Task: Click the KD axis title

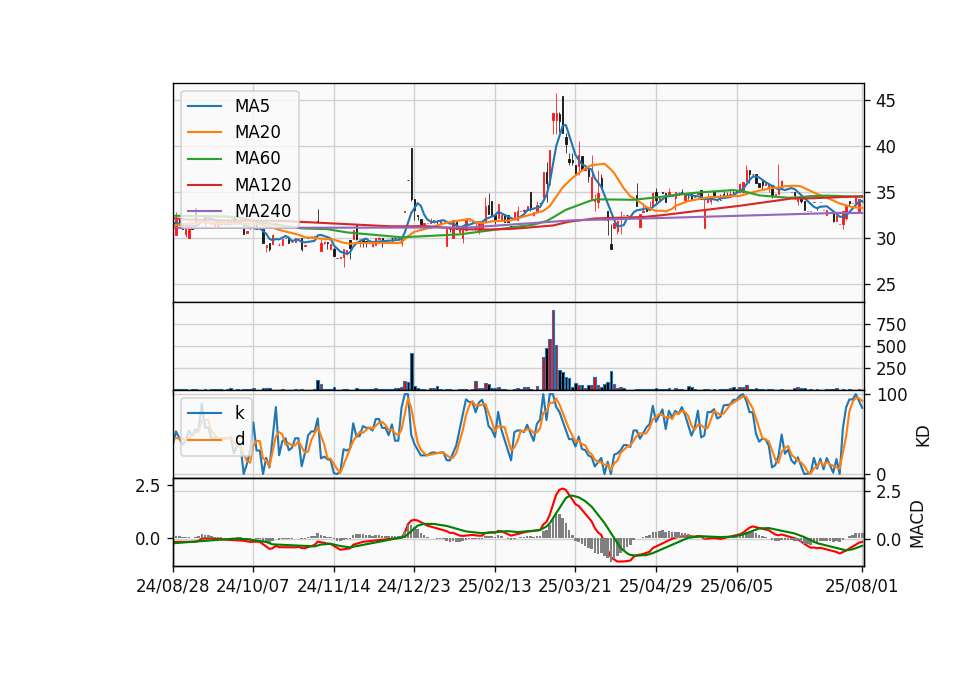Action: (923, 436)
